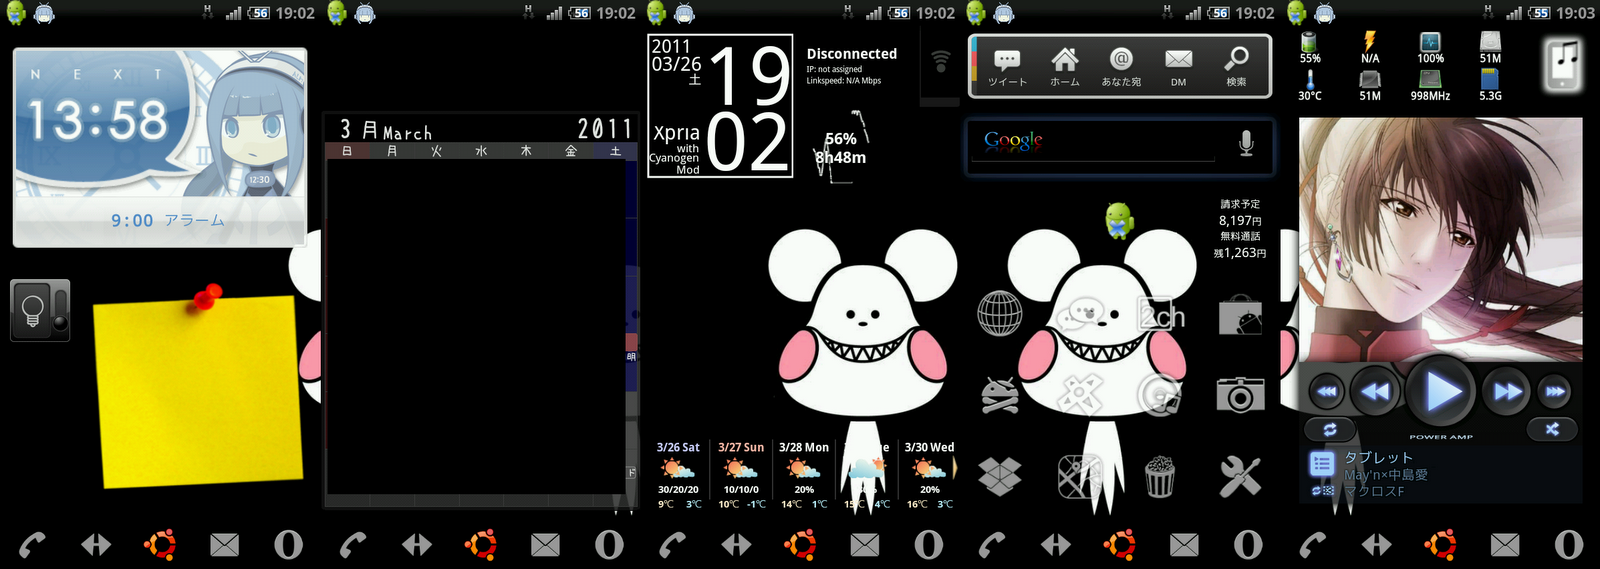Viewport: 1600px width, 569px height.
Task: Tap the PowerAmp album art image
Action: (1440, 240)
